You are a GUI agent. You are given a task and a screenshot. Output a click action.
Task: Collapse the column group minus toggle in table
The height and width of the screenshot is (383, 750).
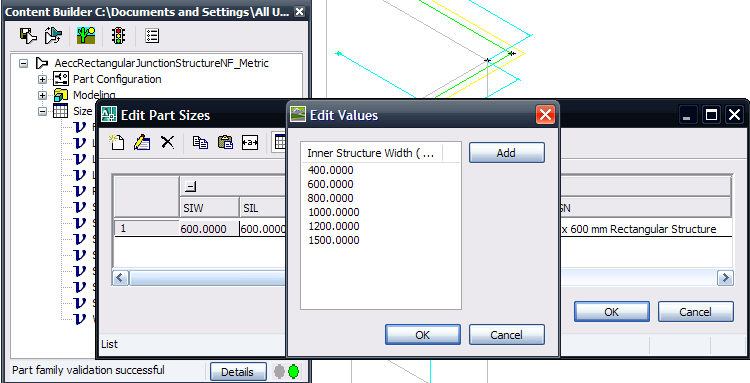pyautogui.click(x=190, y=186)
